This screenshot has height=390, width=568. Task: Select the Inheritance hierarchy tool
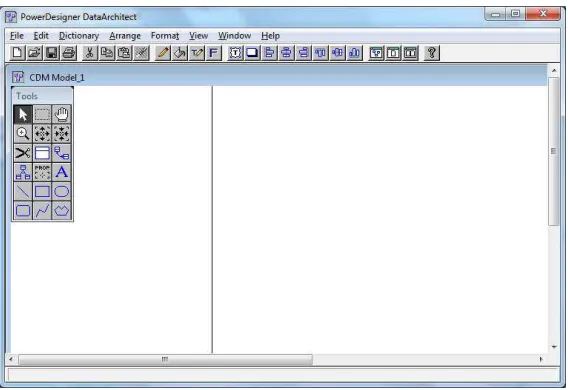click(23, 172)
